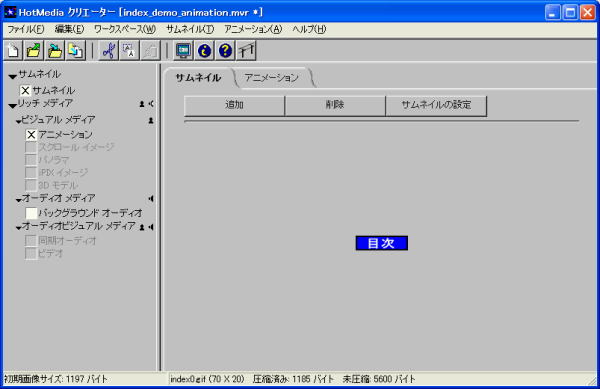Image resolution: width=600 pixels, height=389 pixels.
Task: Maximize the HotMedia window
Action: [570, 13]
